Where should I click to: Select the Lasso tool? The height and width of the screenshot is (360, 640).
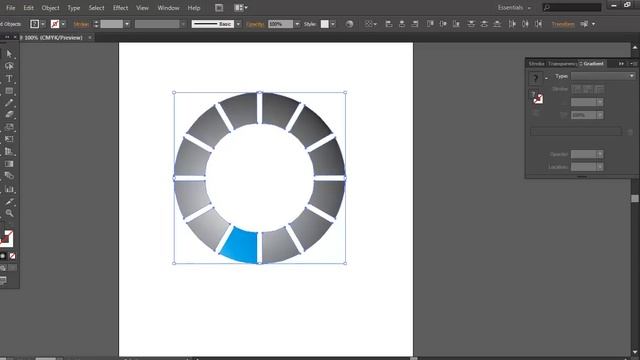[9, 66]
